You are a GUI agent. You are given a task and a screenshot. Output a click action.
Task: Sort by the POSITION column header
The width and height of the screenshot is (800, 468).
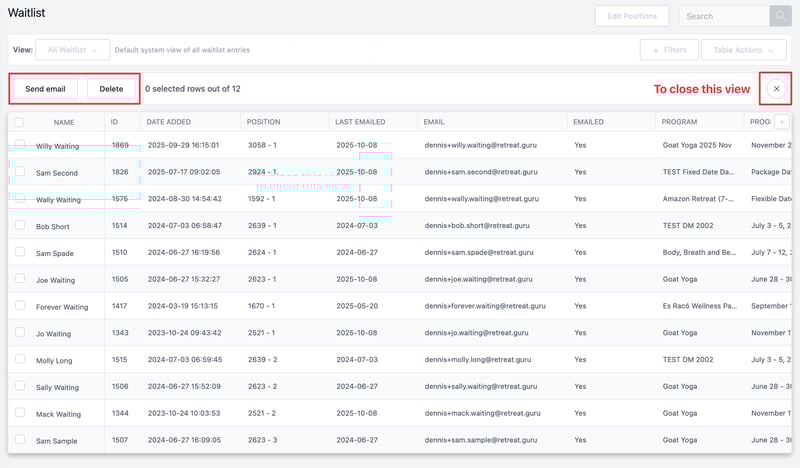click(263, 122)
